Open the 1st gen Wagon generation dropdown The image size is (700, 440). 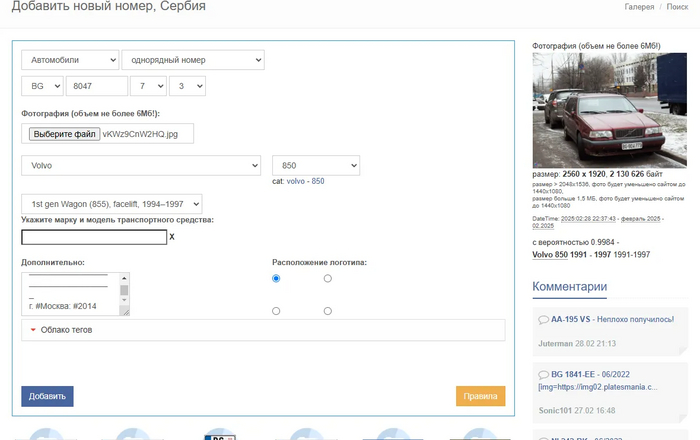[x=112, y=203]
